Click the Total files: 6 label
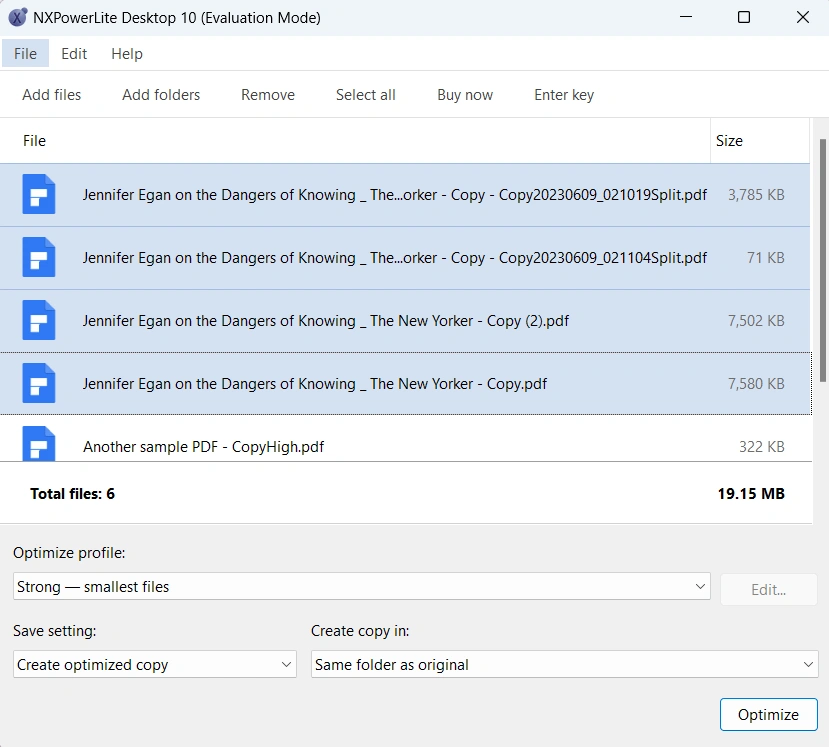Viewport: 829px width, 747px height. [72, 493]
